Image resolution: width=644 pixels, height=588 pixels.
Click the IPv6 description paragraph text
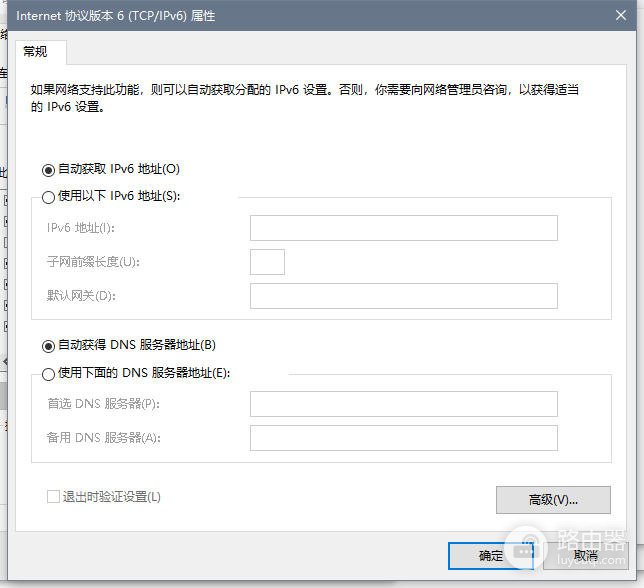tap(304, 98)
